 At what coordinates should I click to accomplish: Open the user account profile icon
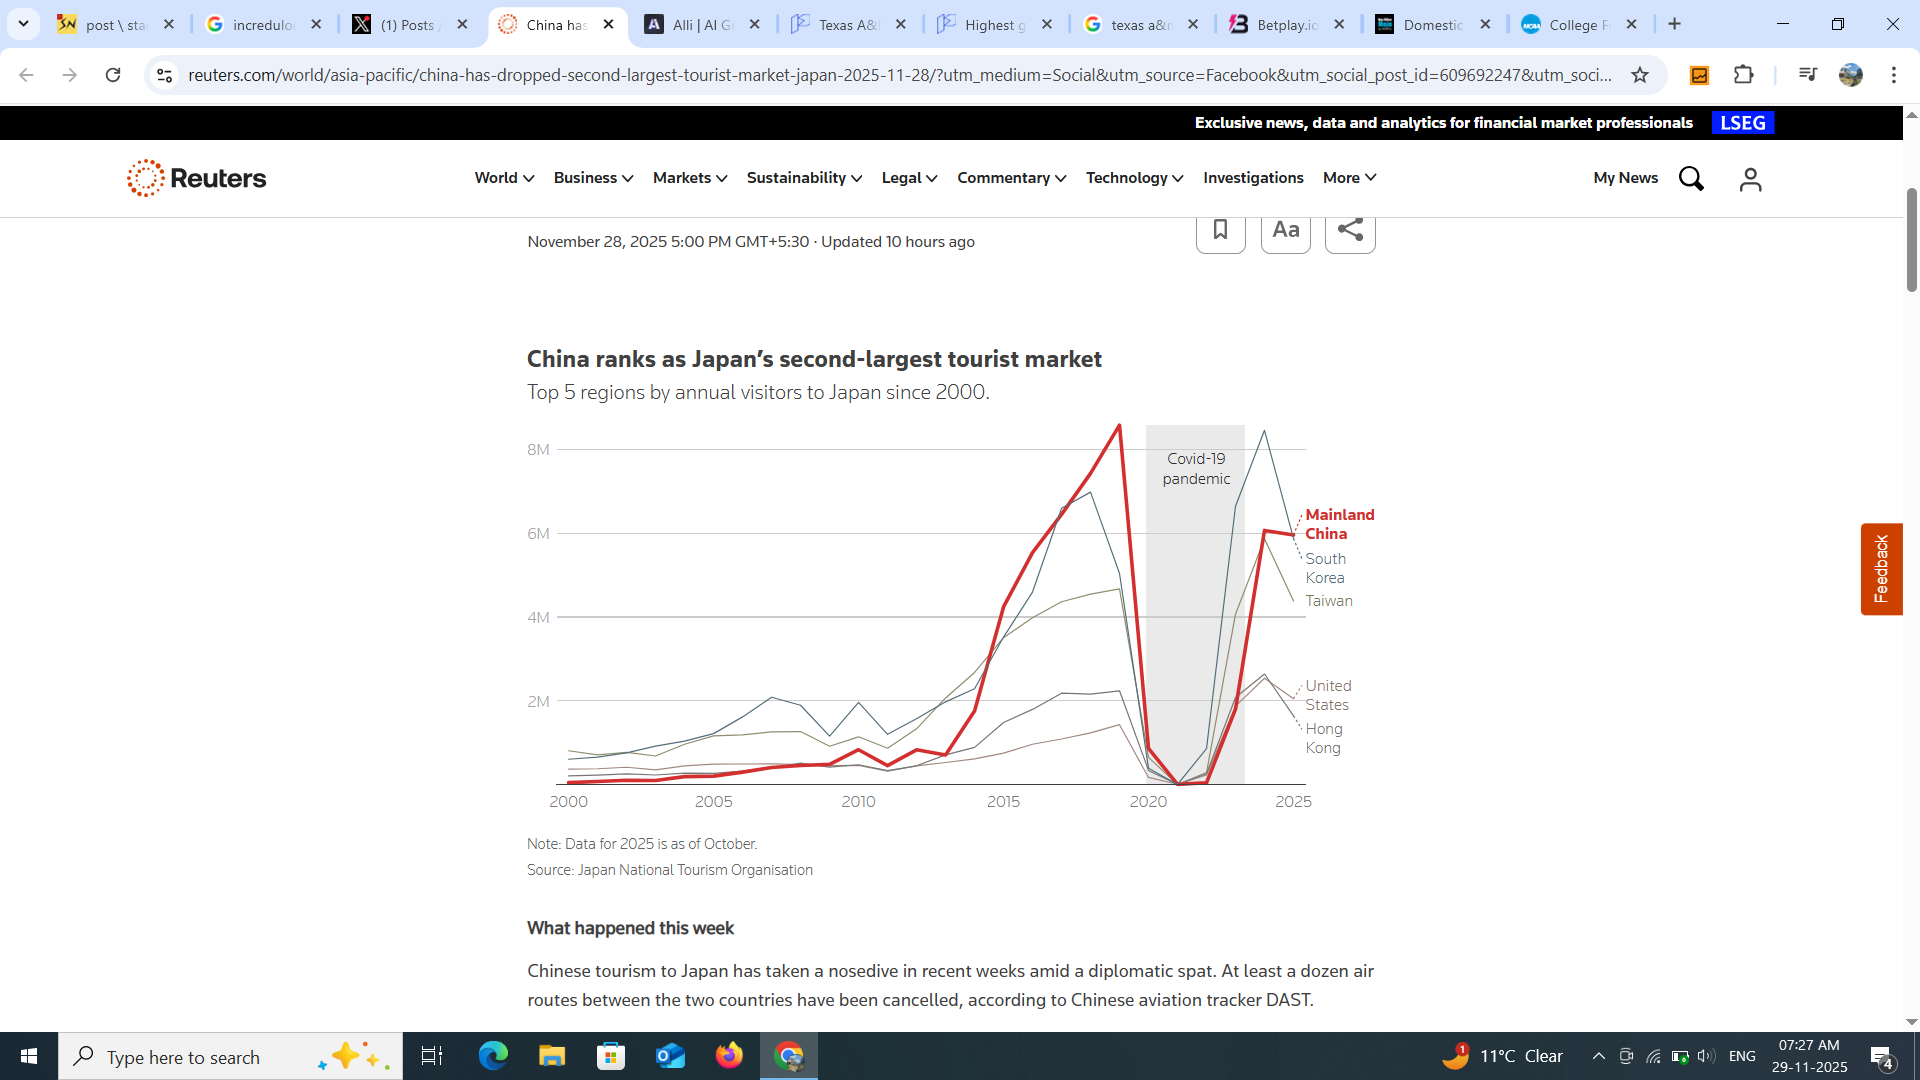pyautogui.click(x=1750, y=179)
